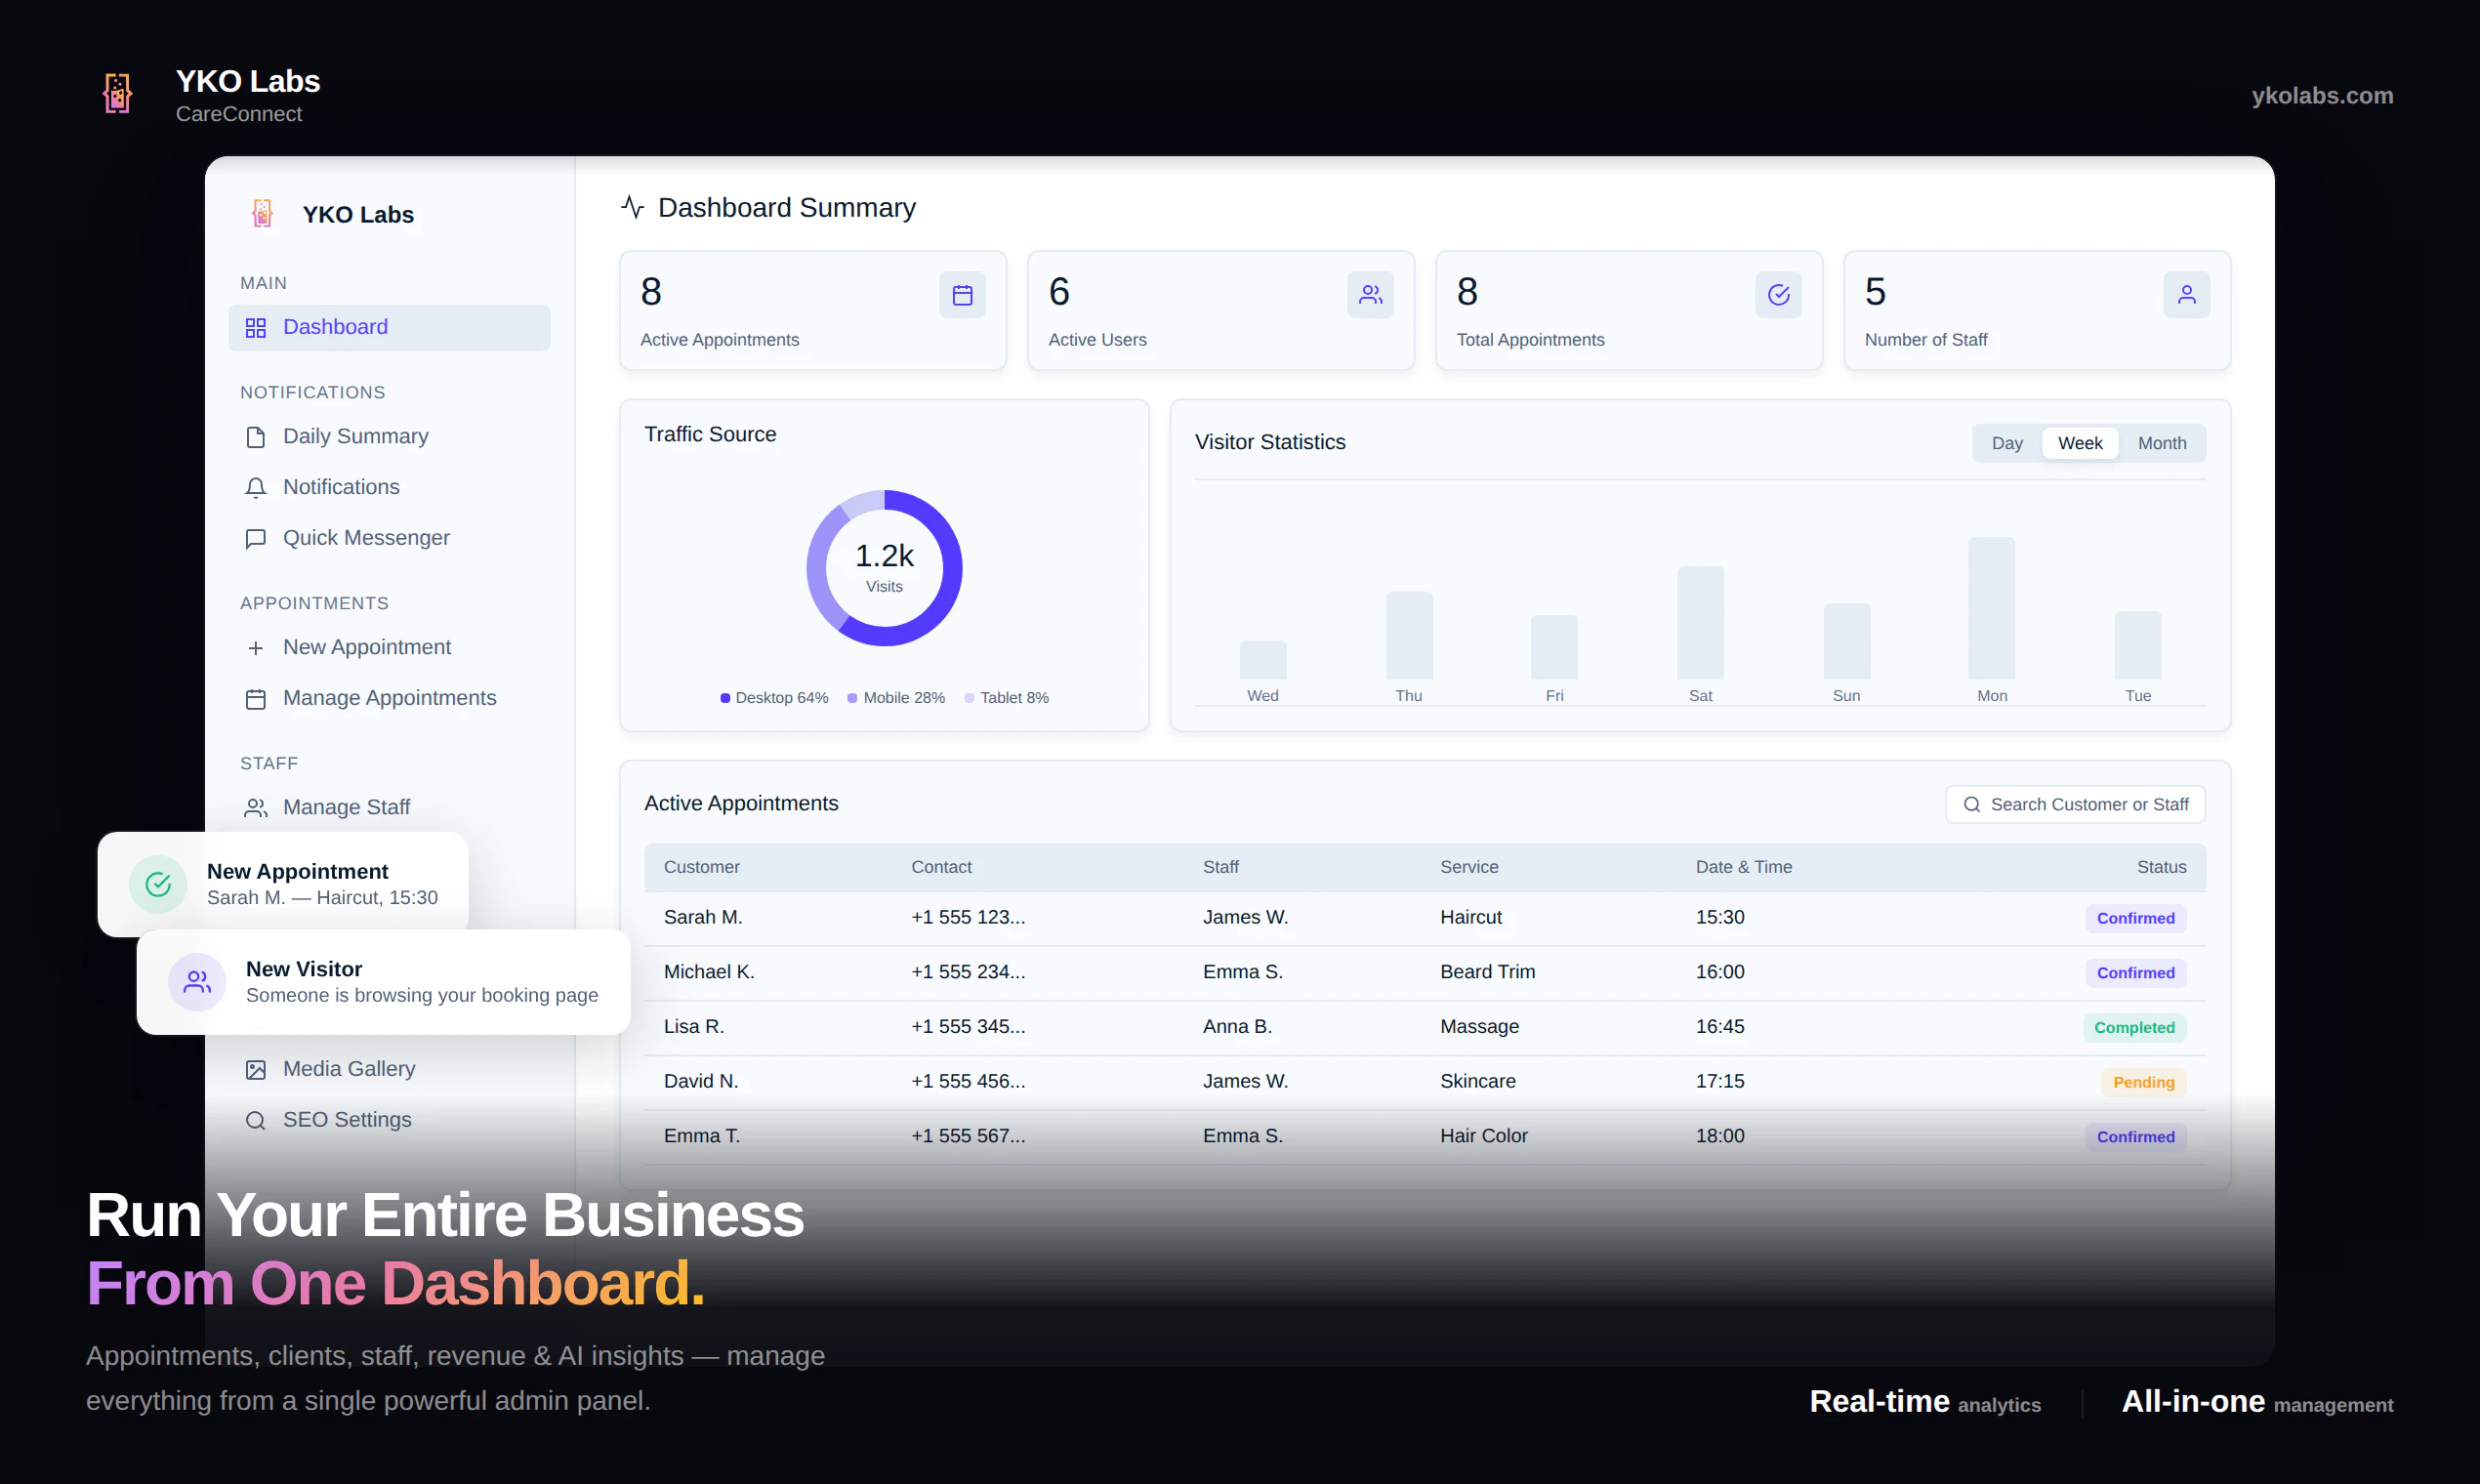Switch Visitor Statistics to Day view
The height and width of the screenshot is (1484, 2480).
[2006, 443]
